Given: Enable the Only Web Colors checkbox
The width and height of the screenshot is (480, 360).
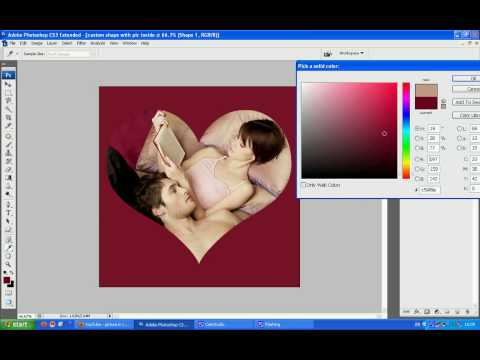Looking at the screenshot, I should pos(303,185).
